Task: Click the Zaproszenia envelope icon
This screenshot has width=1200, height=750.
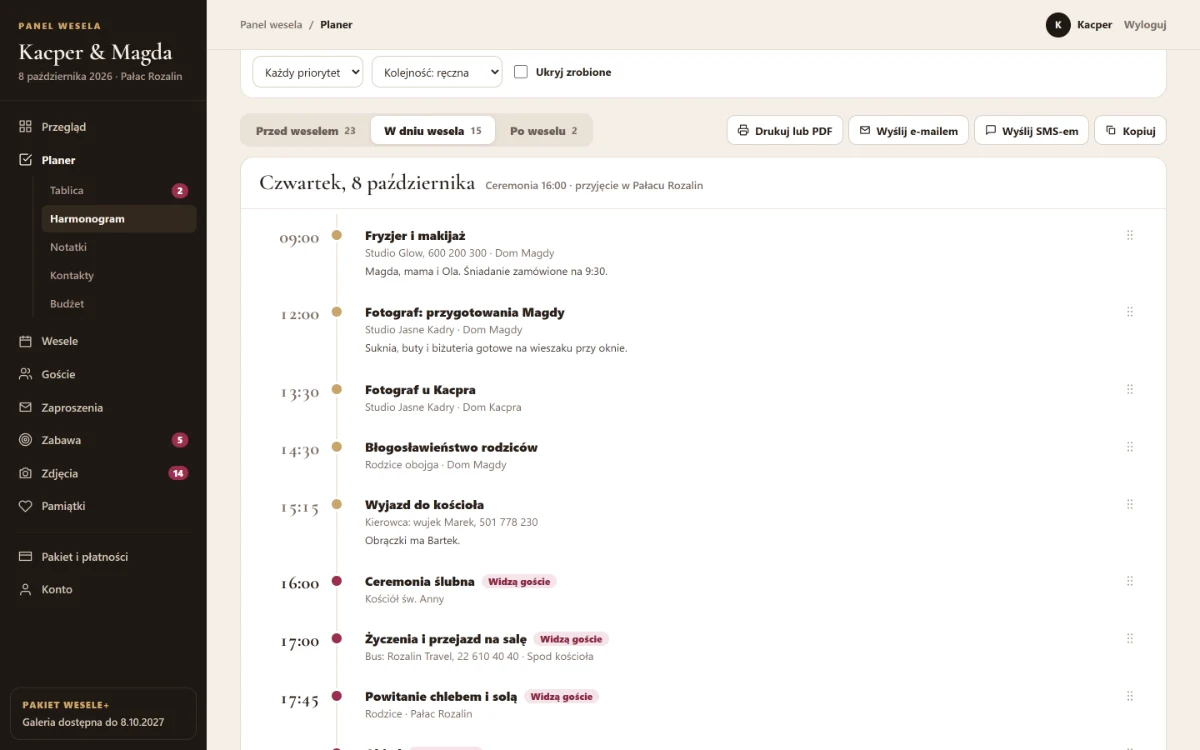Action: tap(26, 408)
